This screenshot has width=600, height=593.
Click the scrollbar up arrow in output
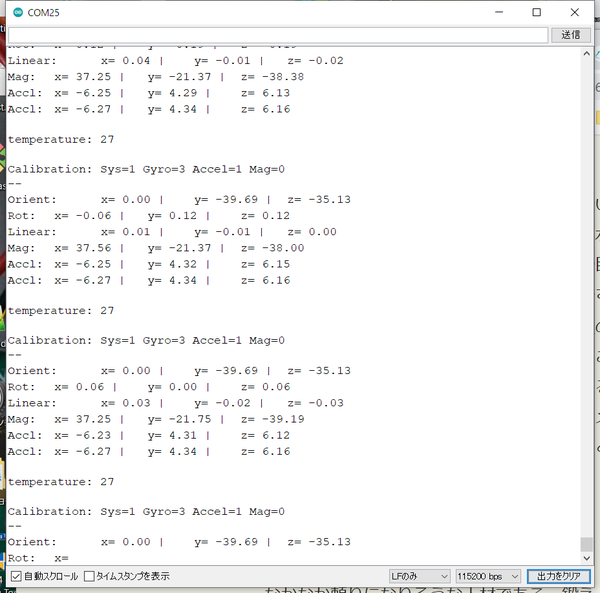586,53
